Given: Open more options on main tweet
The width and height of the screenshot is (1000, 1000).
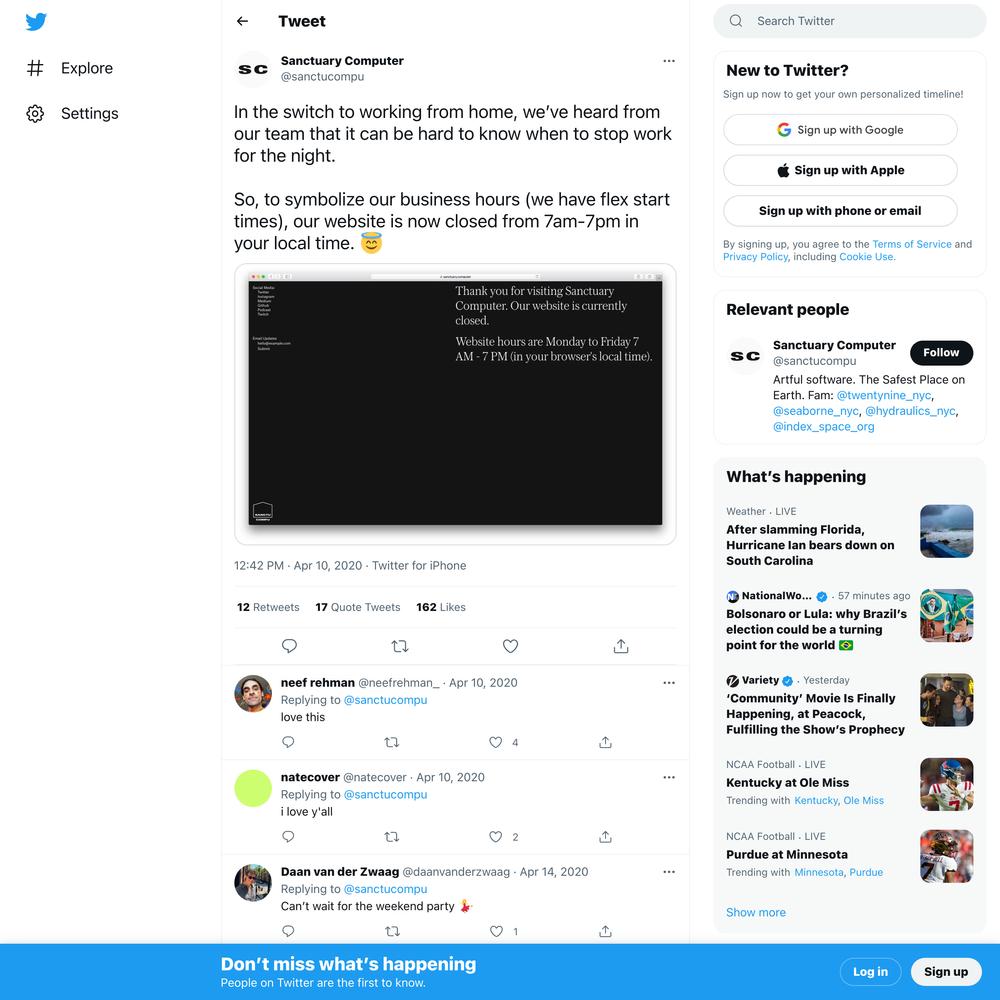Looking at the screenshot, I should point(668,61).
